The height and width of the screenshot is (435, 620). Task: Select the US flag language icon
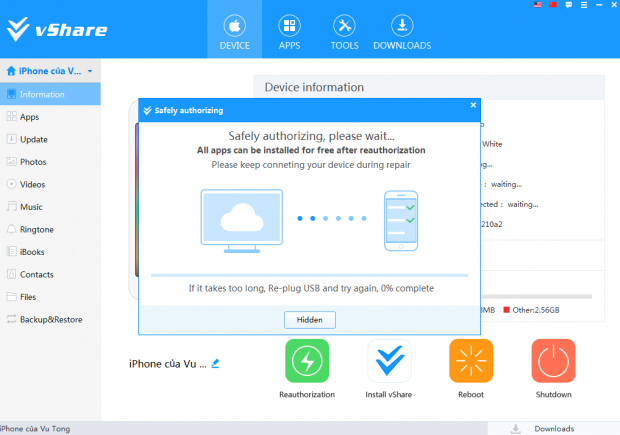(538, 5)
